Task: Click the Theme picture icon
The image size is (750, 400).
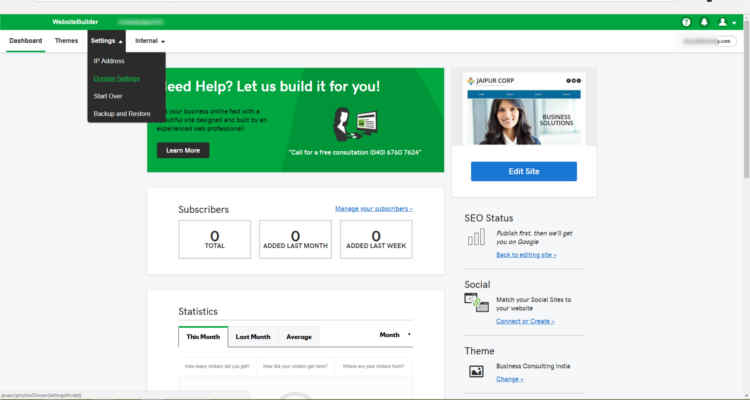Action: coord(476,371)
